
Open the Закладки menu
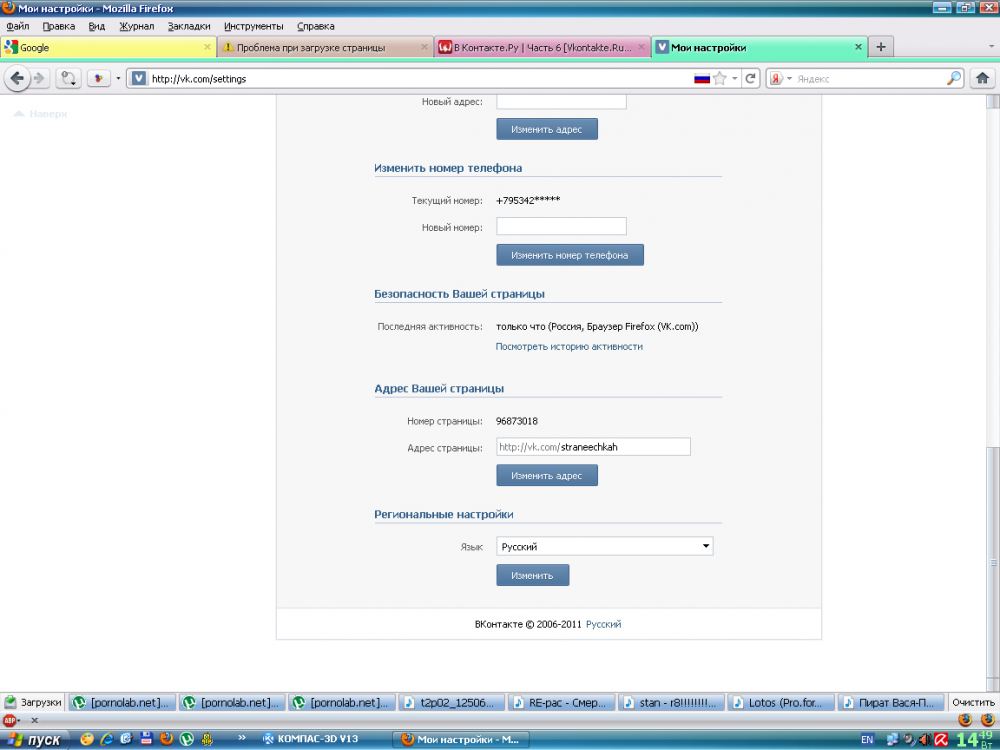[x=189, y=26]
